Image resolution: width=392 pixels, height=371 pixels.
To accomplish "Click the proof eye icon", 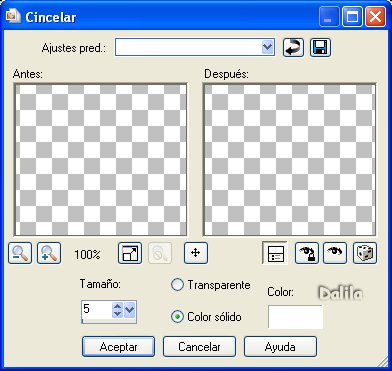I will point(335,253).
